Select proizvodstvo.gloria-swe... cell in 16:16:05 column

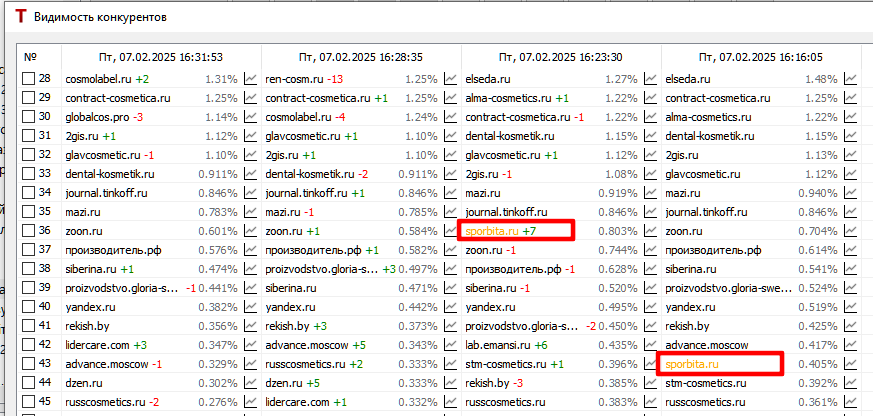(x=761, y=288)
